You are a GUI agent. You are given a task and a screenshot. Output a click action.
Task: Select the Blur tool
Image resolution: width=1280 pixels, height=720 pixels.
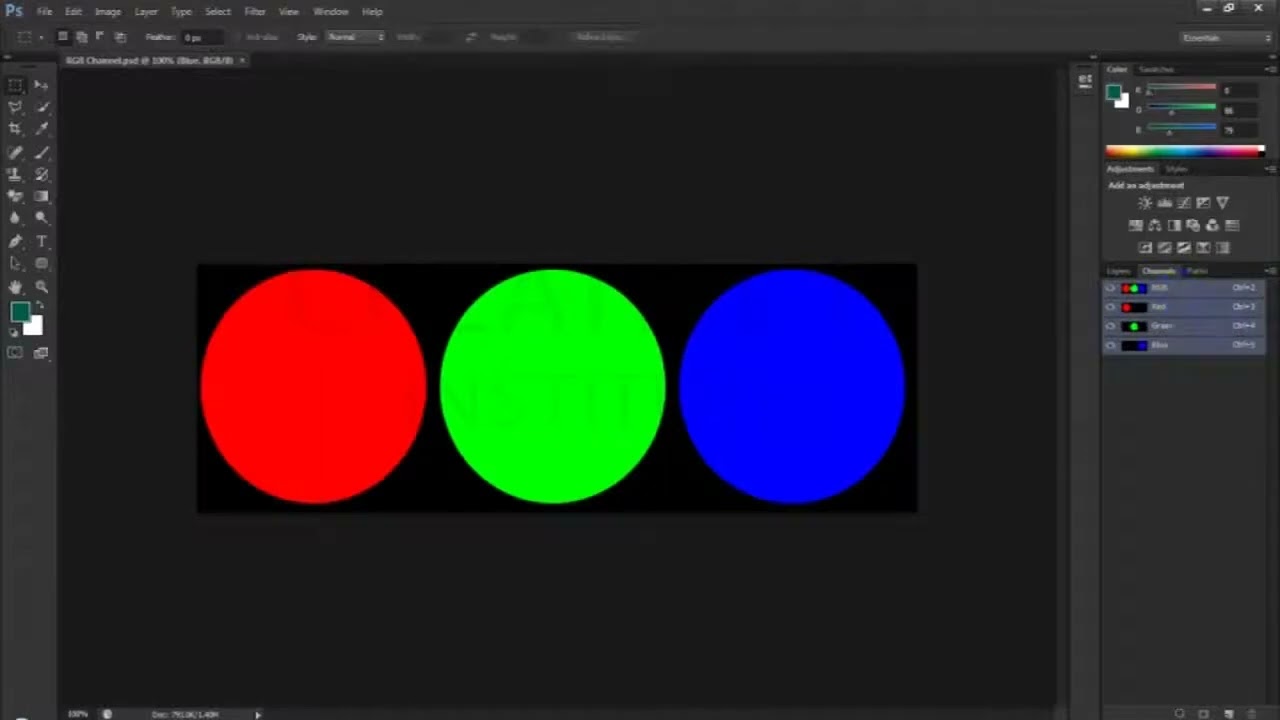tap(15, 219)
